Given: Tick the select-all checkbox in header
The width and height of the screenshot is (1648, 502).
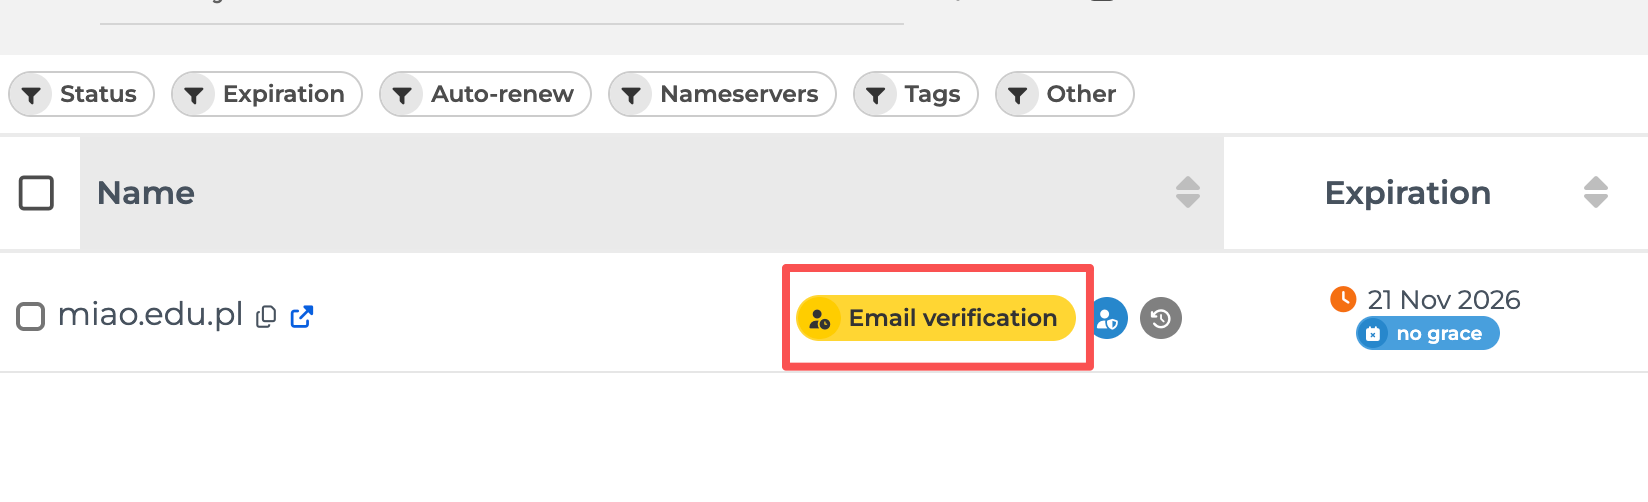Looking at the screenshot, I should (37, 193).
